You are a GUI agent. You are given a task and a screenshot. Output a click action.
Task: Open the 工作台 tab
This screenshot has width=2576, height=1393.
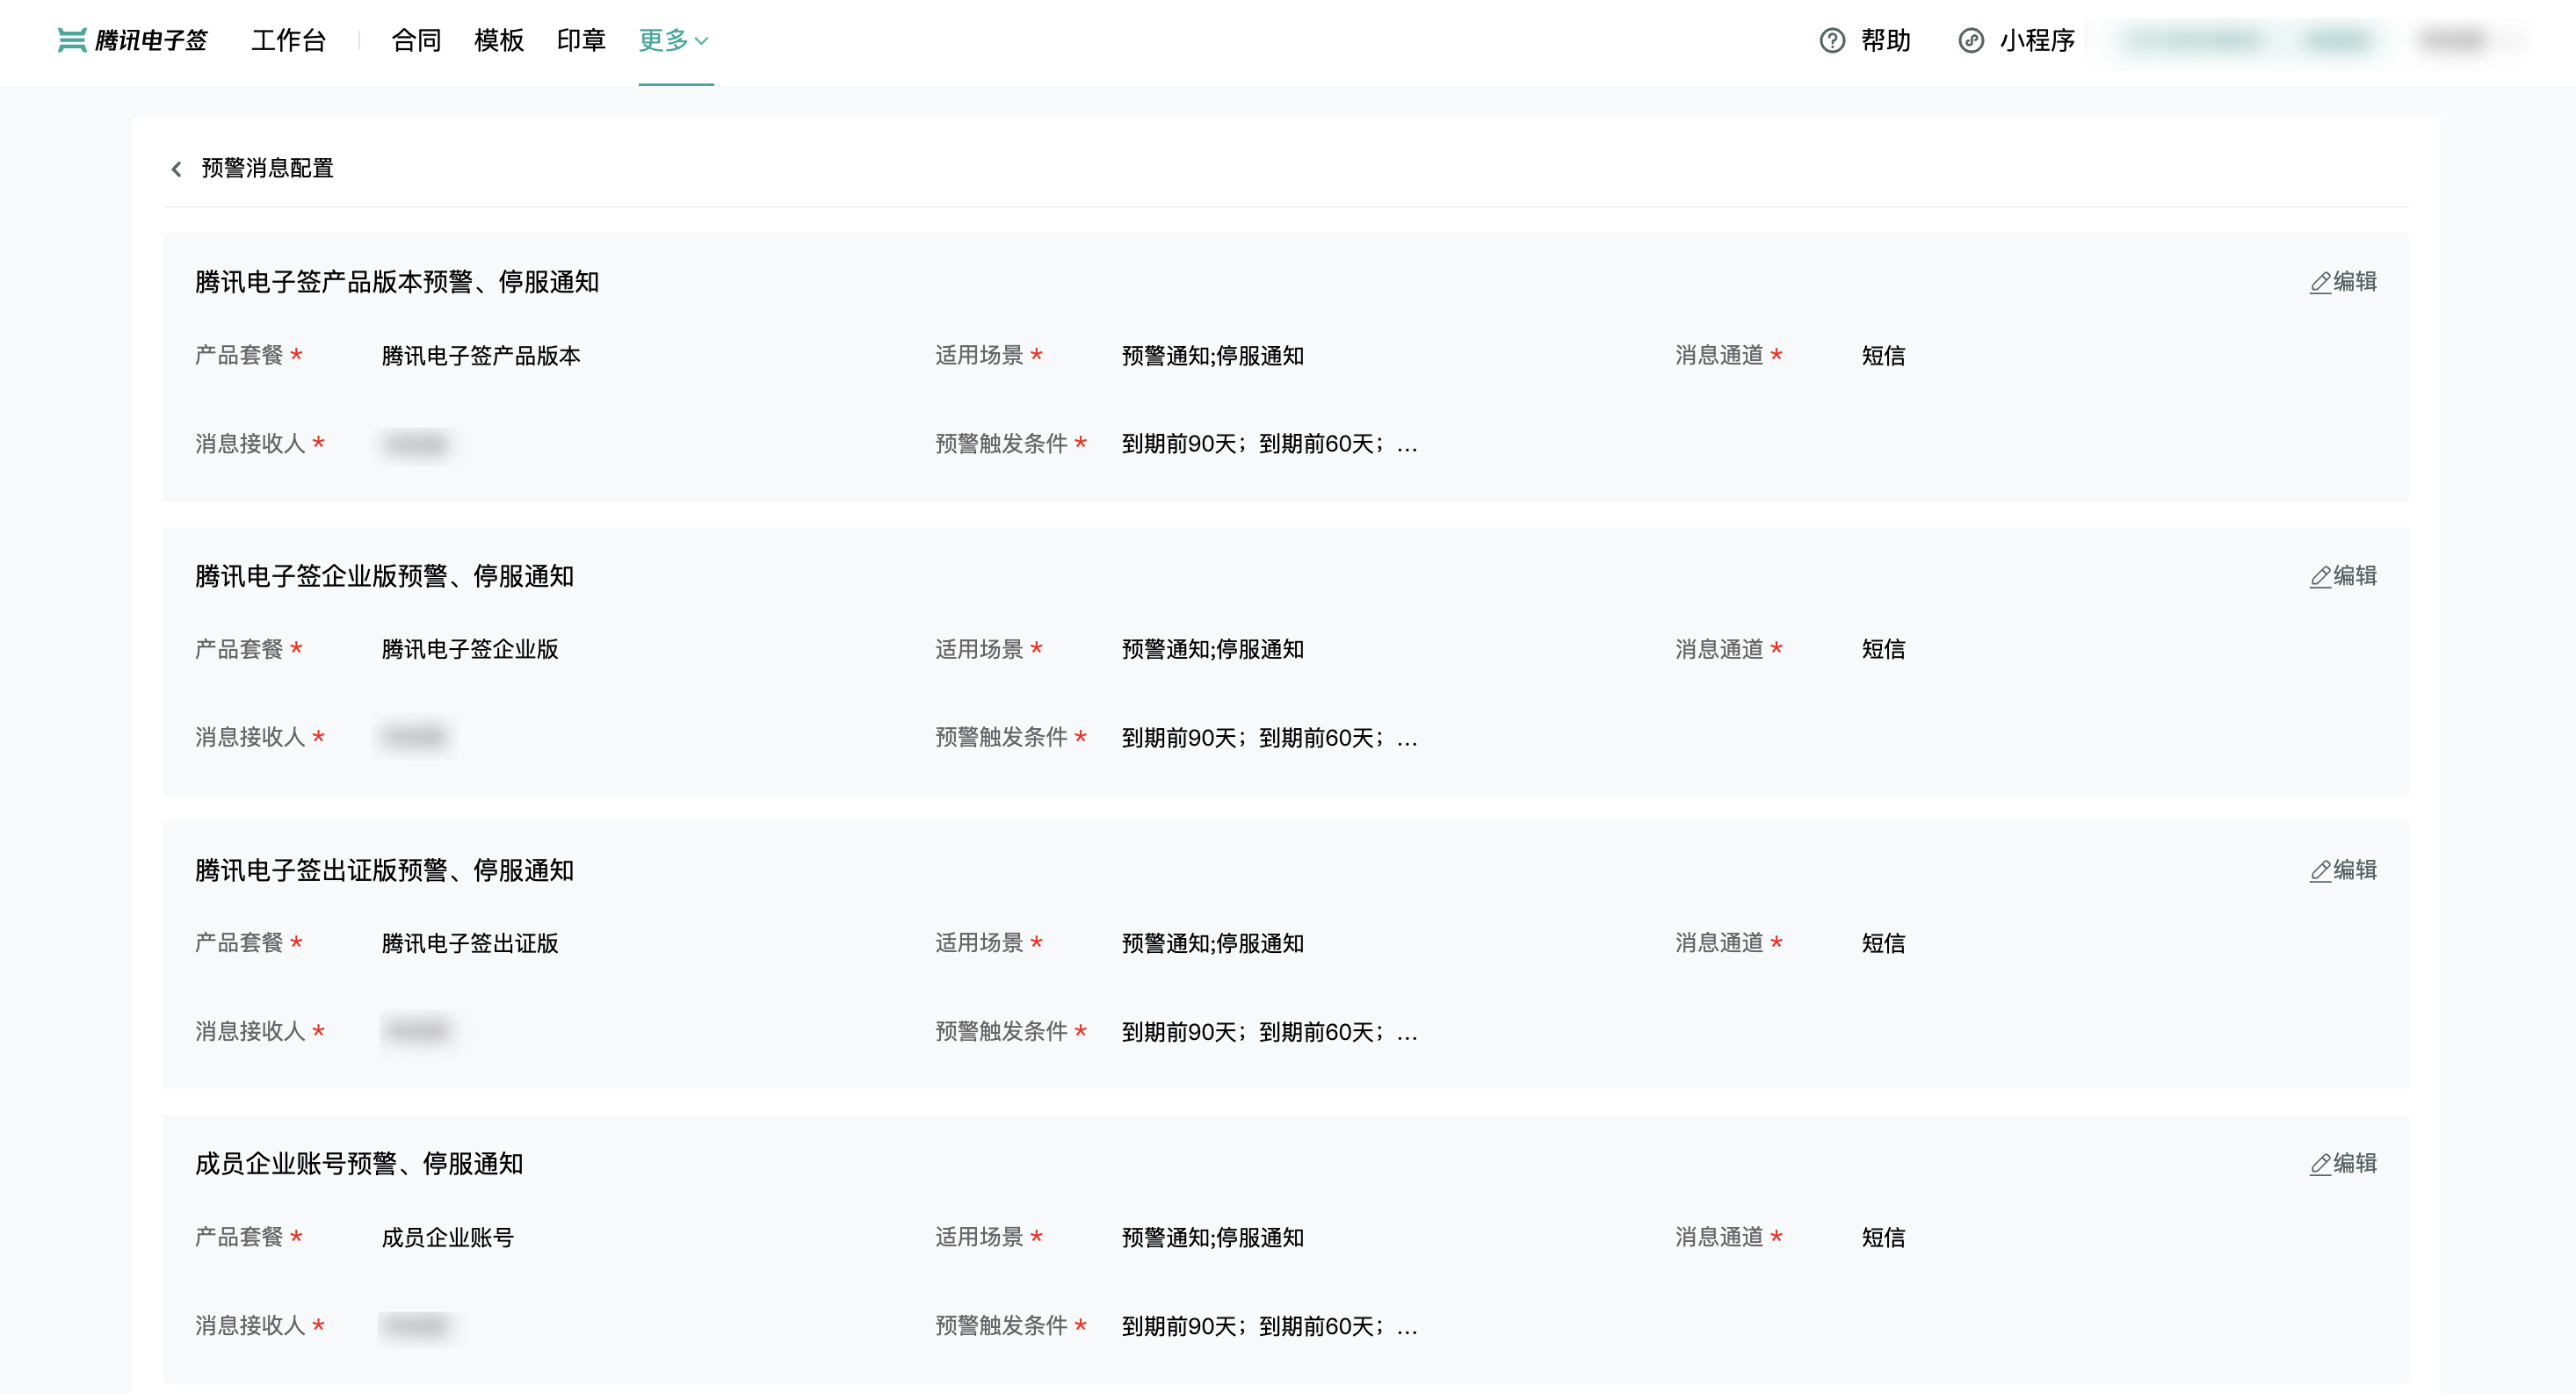(288, 40)
